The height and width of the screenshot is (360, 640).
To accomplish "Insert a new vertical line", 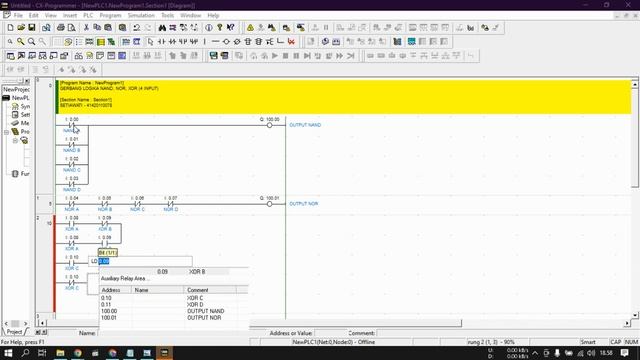I will [x=205, y=42].
